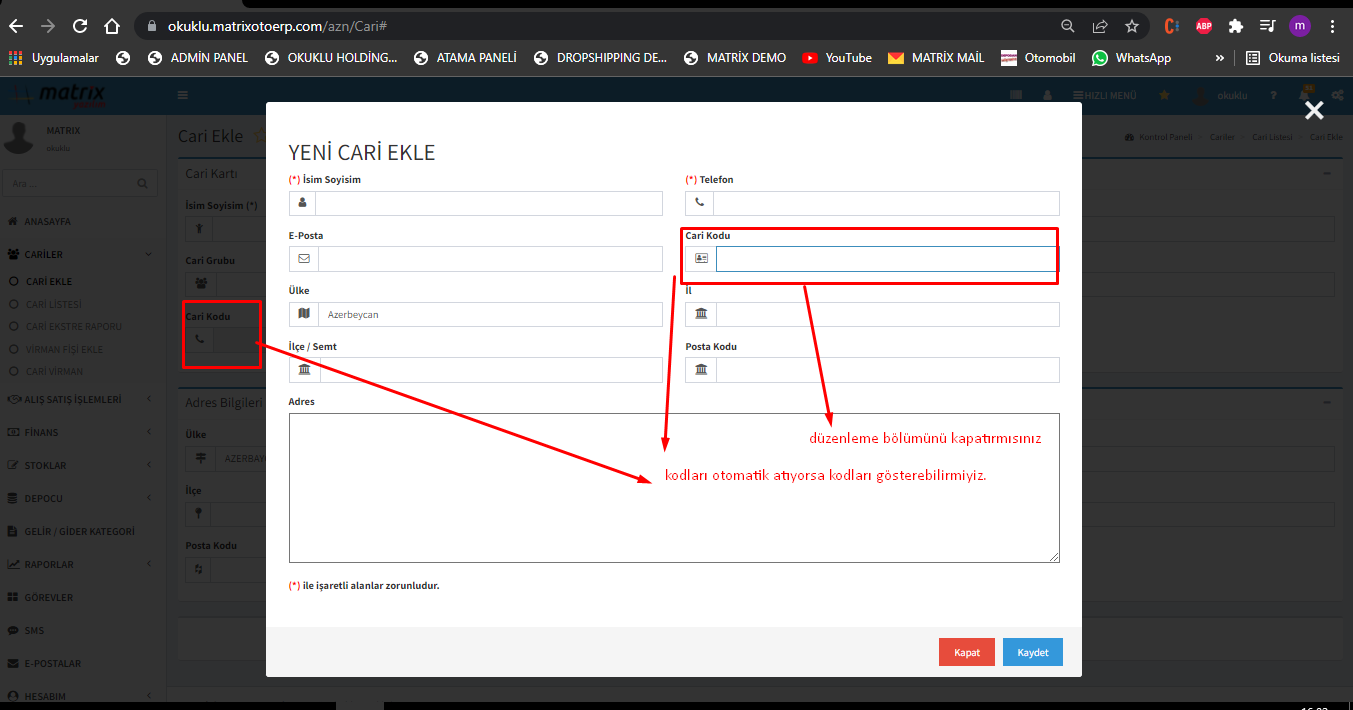
Task: Open the Ülke dropdown showing Azerbeycan
Action: click(488, 315)
